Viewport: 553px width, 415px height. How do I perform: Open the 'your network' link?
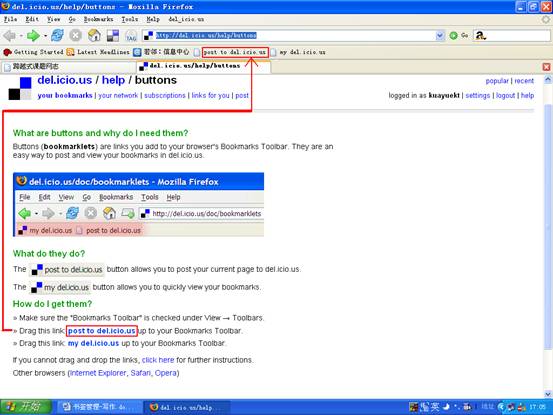click(x=118, y=95)
